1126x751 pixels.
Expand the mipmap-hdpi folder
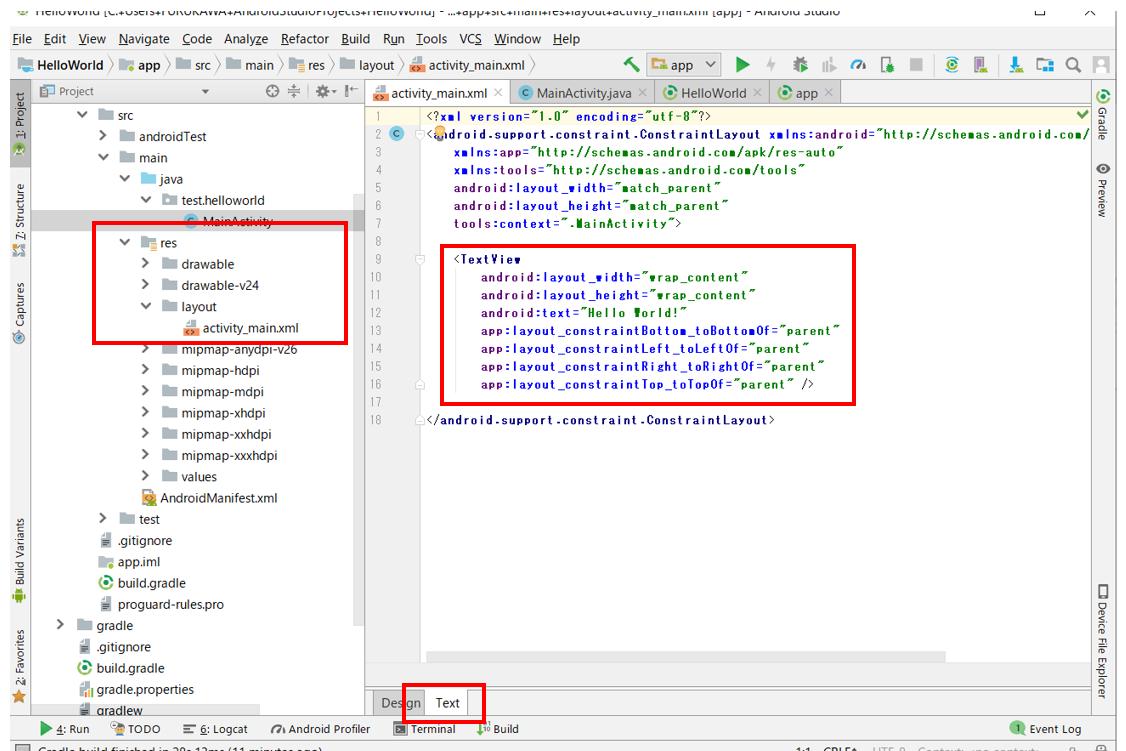pos(146,370)
